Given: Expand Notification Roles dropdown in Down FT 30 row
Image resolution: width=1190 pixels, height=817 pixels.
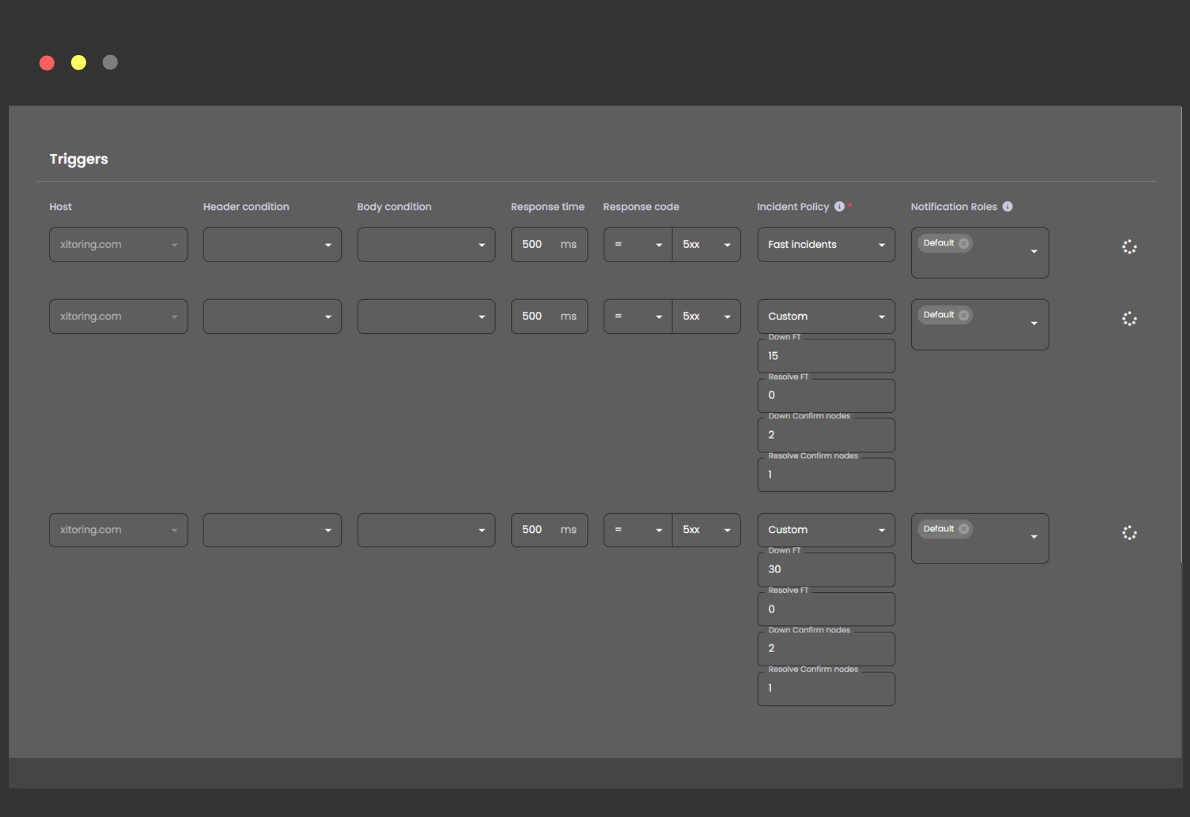Looking at the screenshot, I should (x=1034, y=537).
